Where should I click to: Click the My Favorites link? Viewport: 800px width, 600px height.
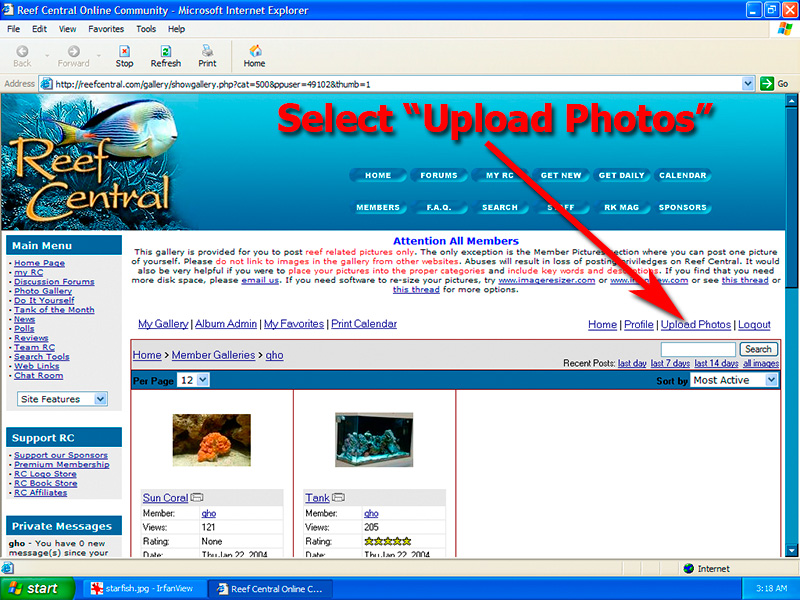294,323
